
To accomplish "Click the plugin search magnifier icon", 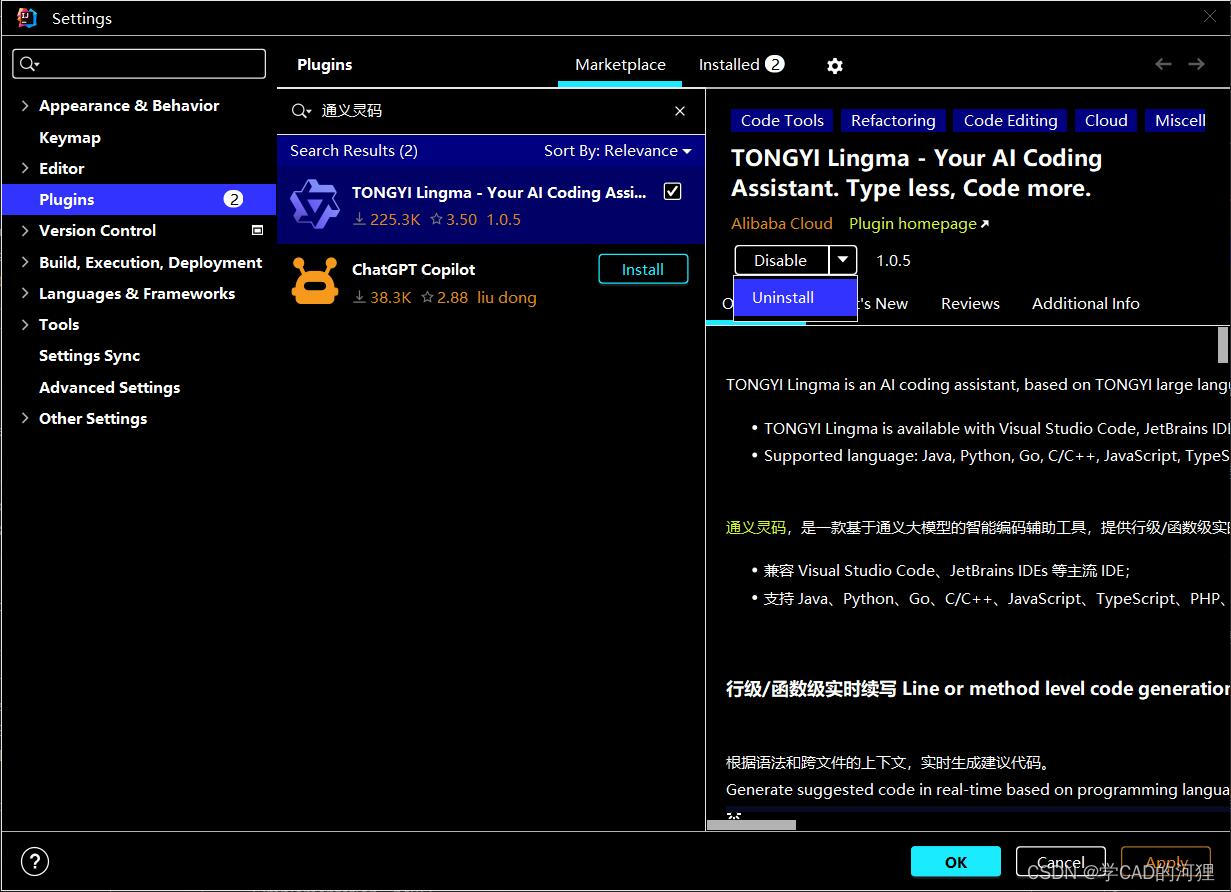I will point(301,111).
